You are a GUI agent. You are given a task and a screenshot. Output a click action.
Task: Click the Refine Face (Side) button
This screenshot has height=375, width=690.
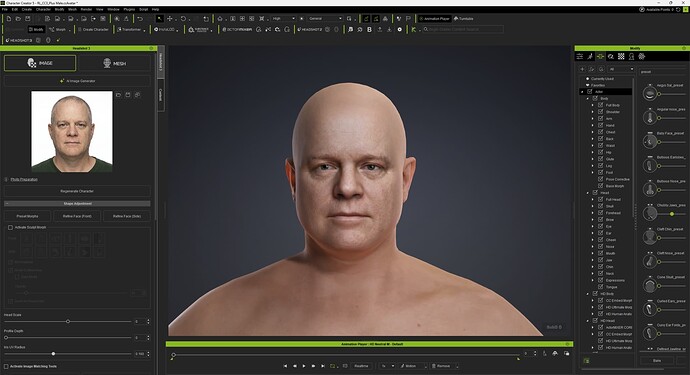pos(127,216)
